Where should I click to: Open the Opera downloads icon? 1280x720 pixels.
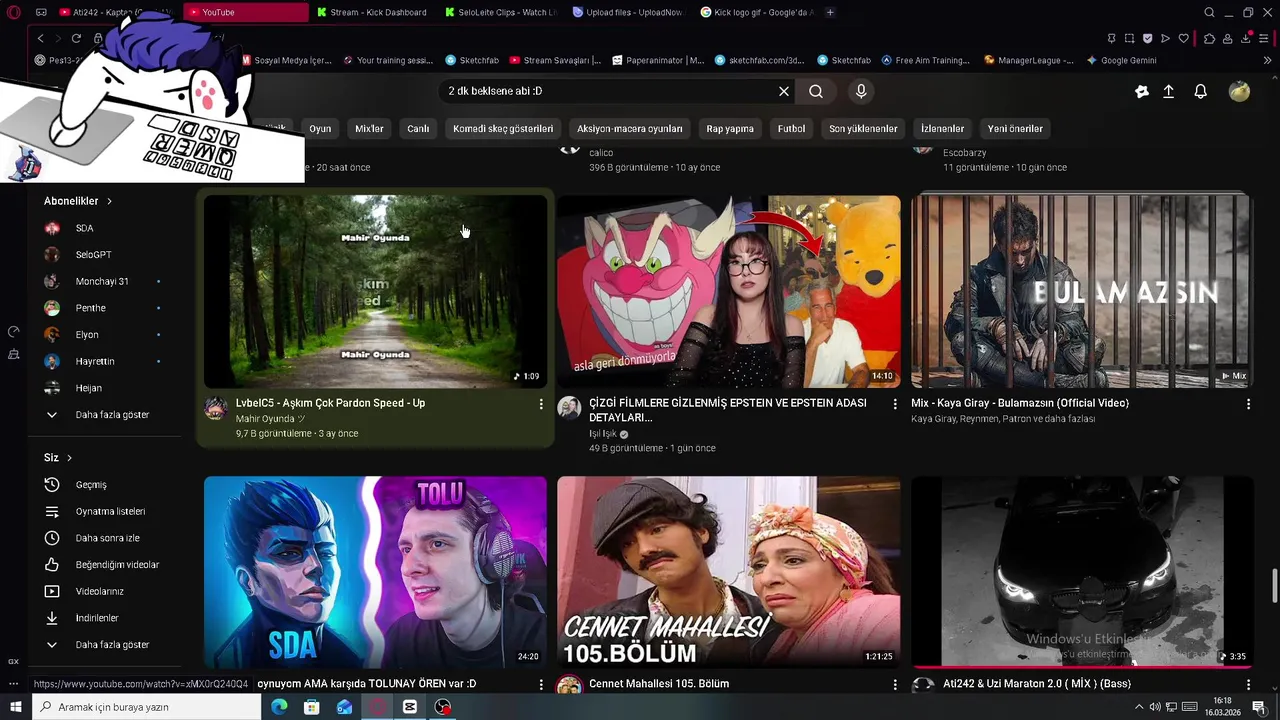1246,38
